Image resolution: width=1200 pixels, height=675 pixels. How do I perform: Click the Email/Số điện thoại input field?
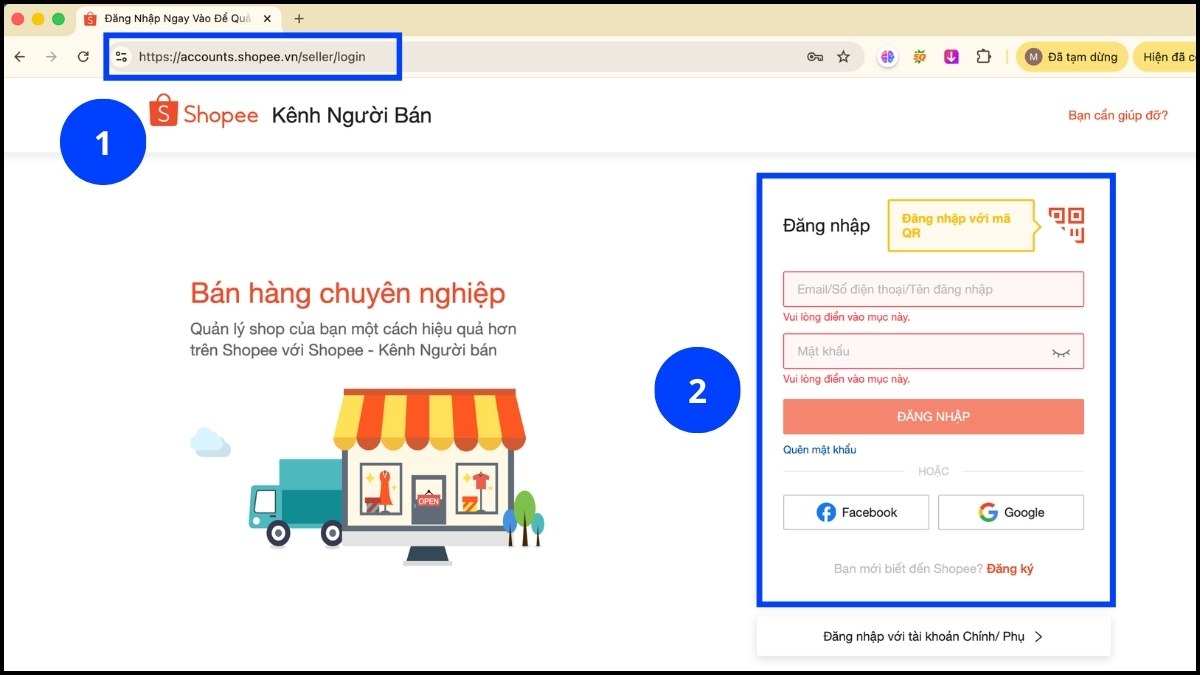click(x=932, y=288)
